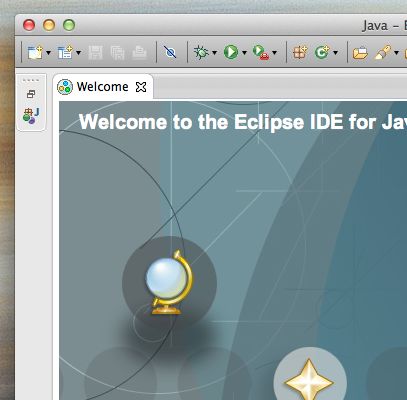Click the yellow minimize window button

coord(49,25)
